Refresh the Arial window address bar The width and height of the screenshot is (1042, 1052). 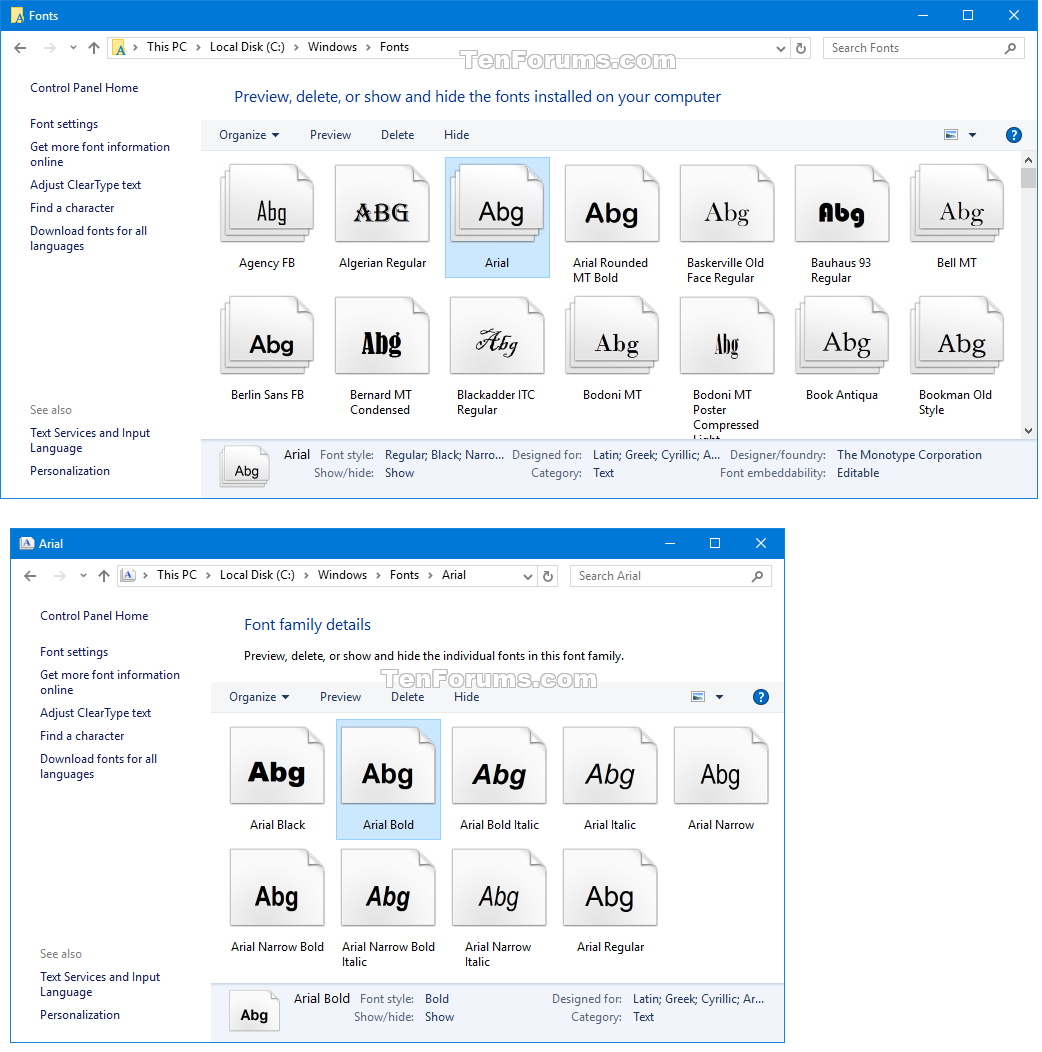click(548, 576)
